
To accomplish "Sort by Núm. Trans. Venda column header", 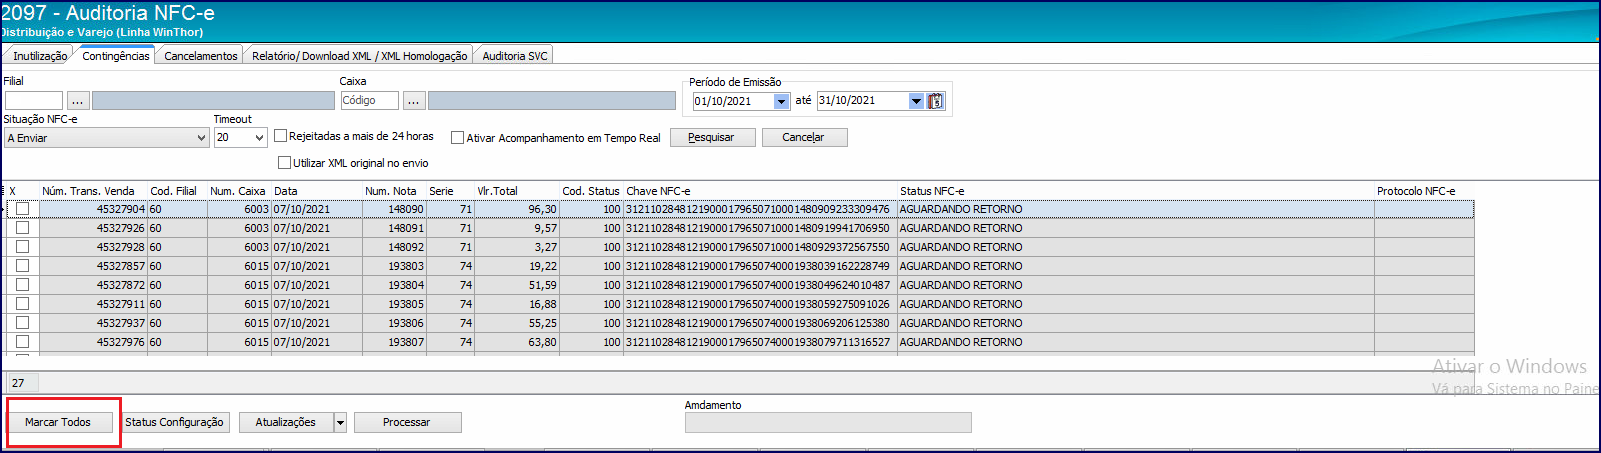I will point(93,191).
